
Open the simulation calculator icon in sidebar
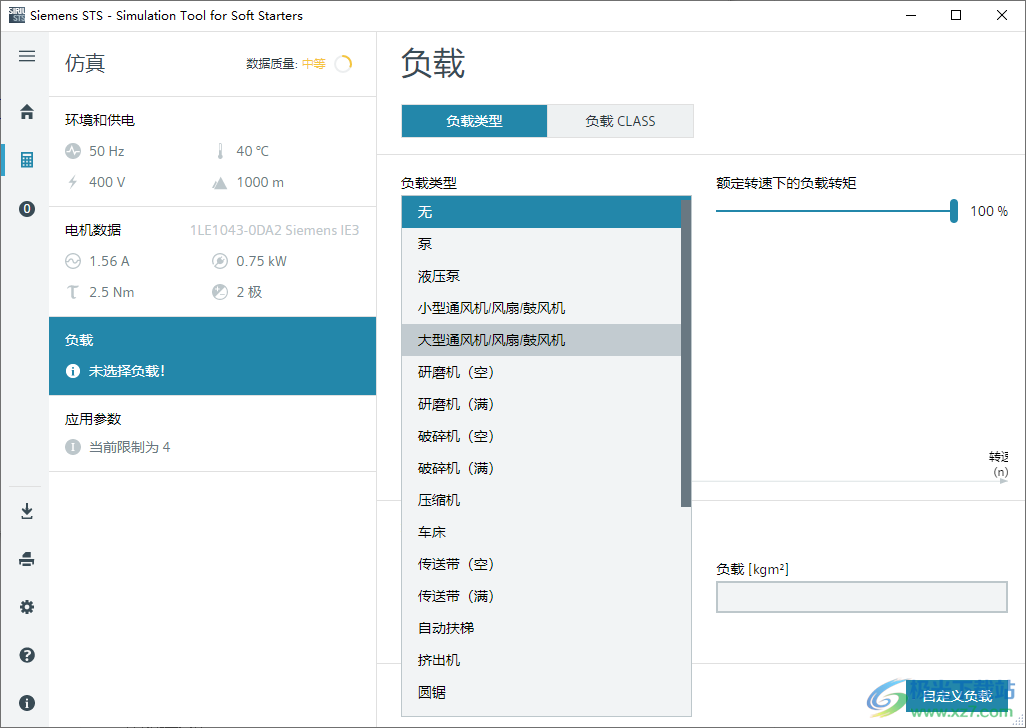tap(27, 160)
